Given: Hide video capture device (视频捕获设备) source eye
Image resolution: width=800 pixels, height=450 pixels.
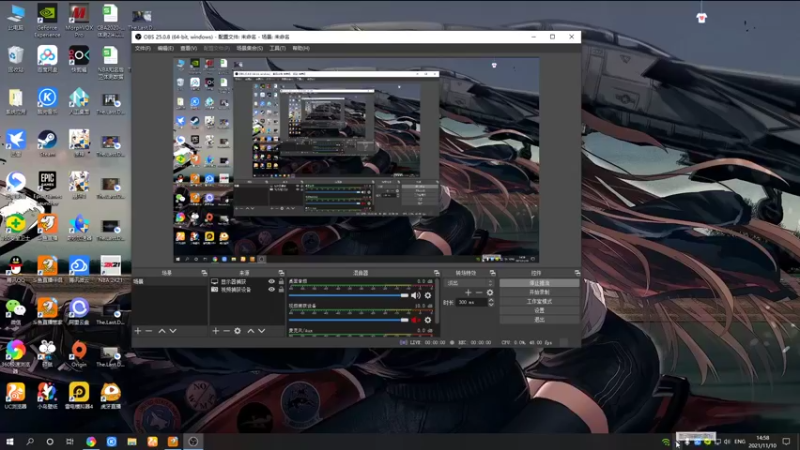Looking at the screenshot, I should (x=271, y=289).
